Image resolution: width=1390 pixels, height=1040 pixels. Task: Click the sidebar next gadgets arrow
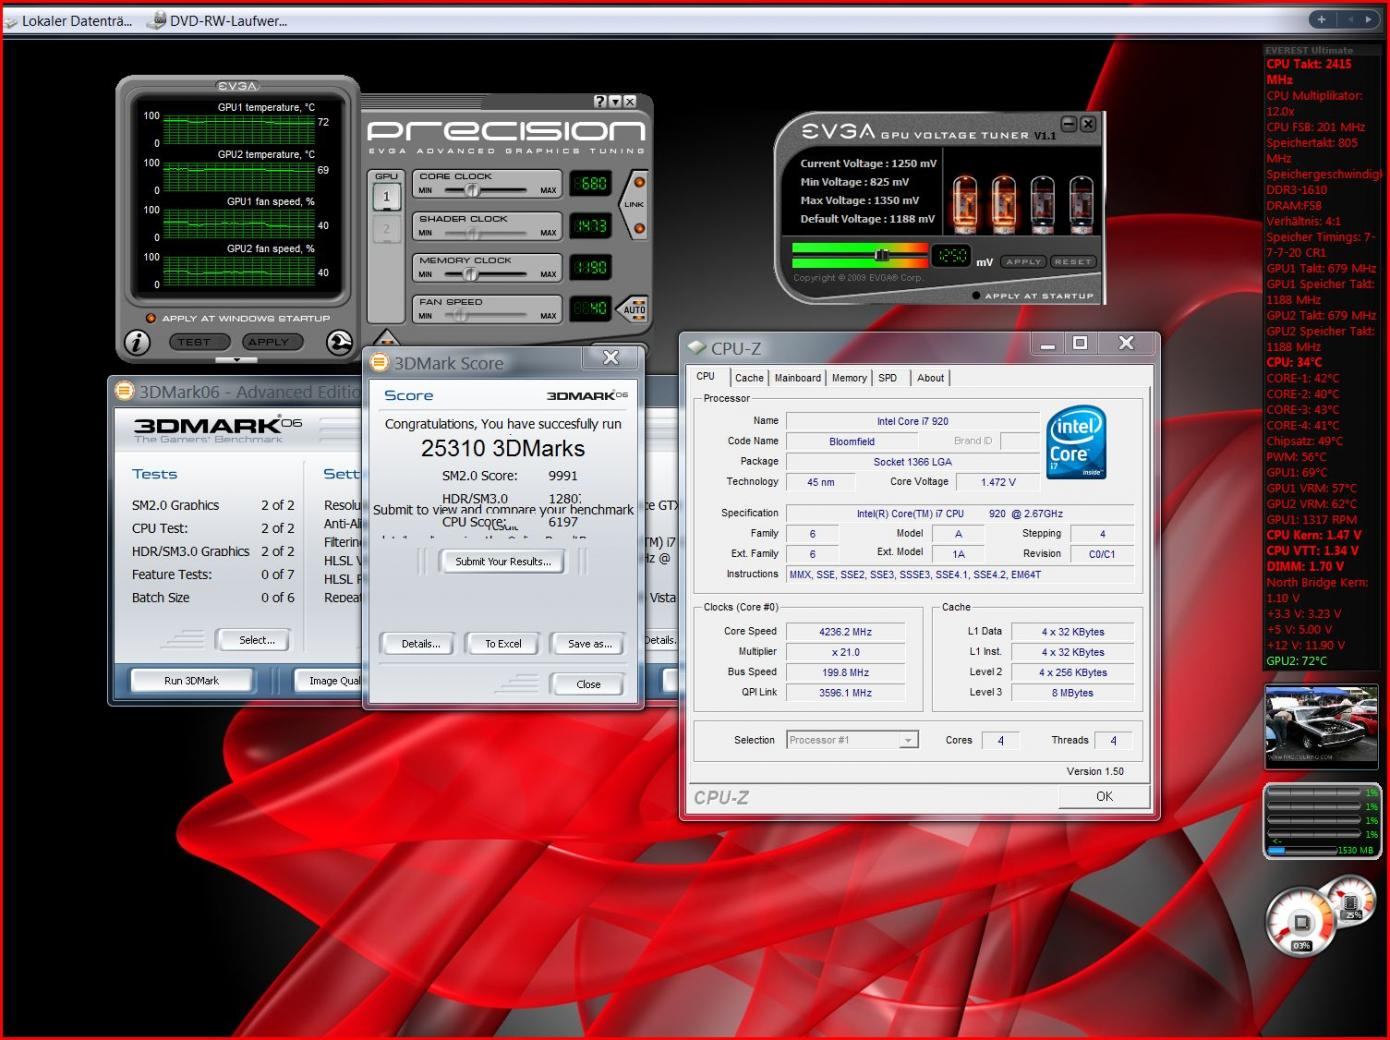coord(1368,19)
